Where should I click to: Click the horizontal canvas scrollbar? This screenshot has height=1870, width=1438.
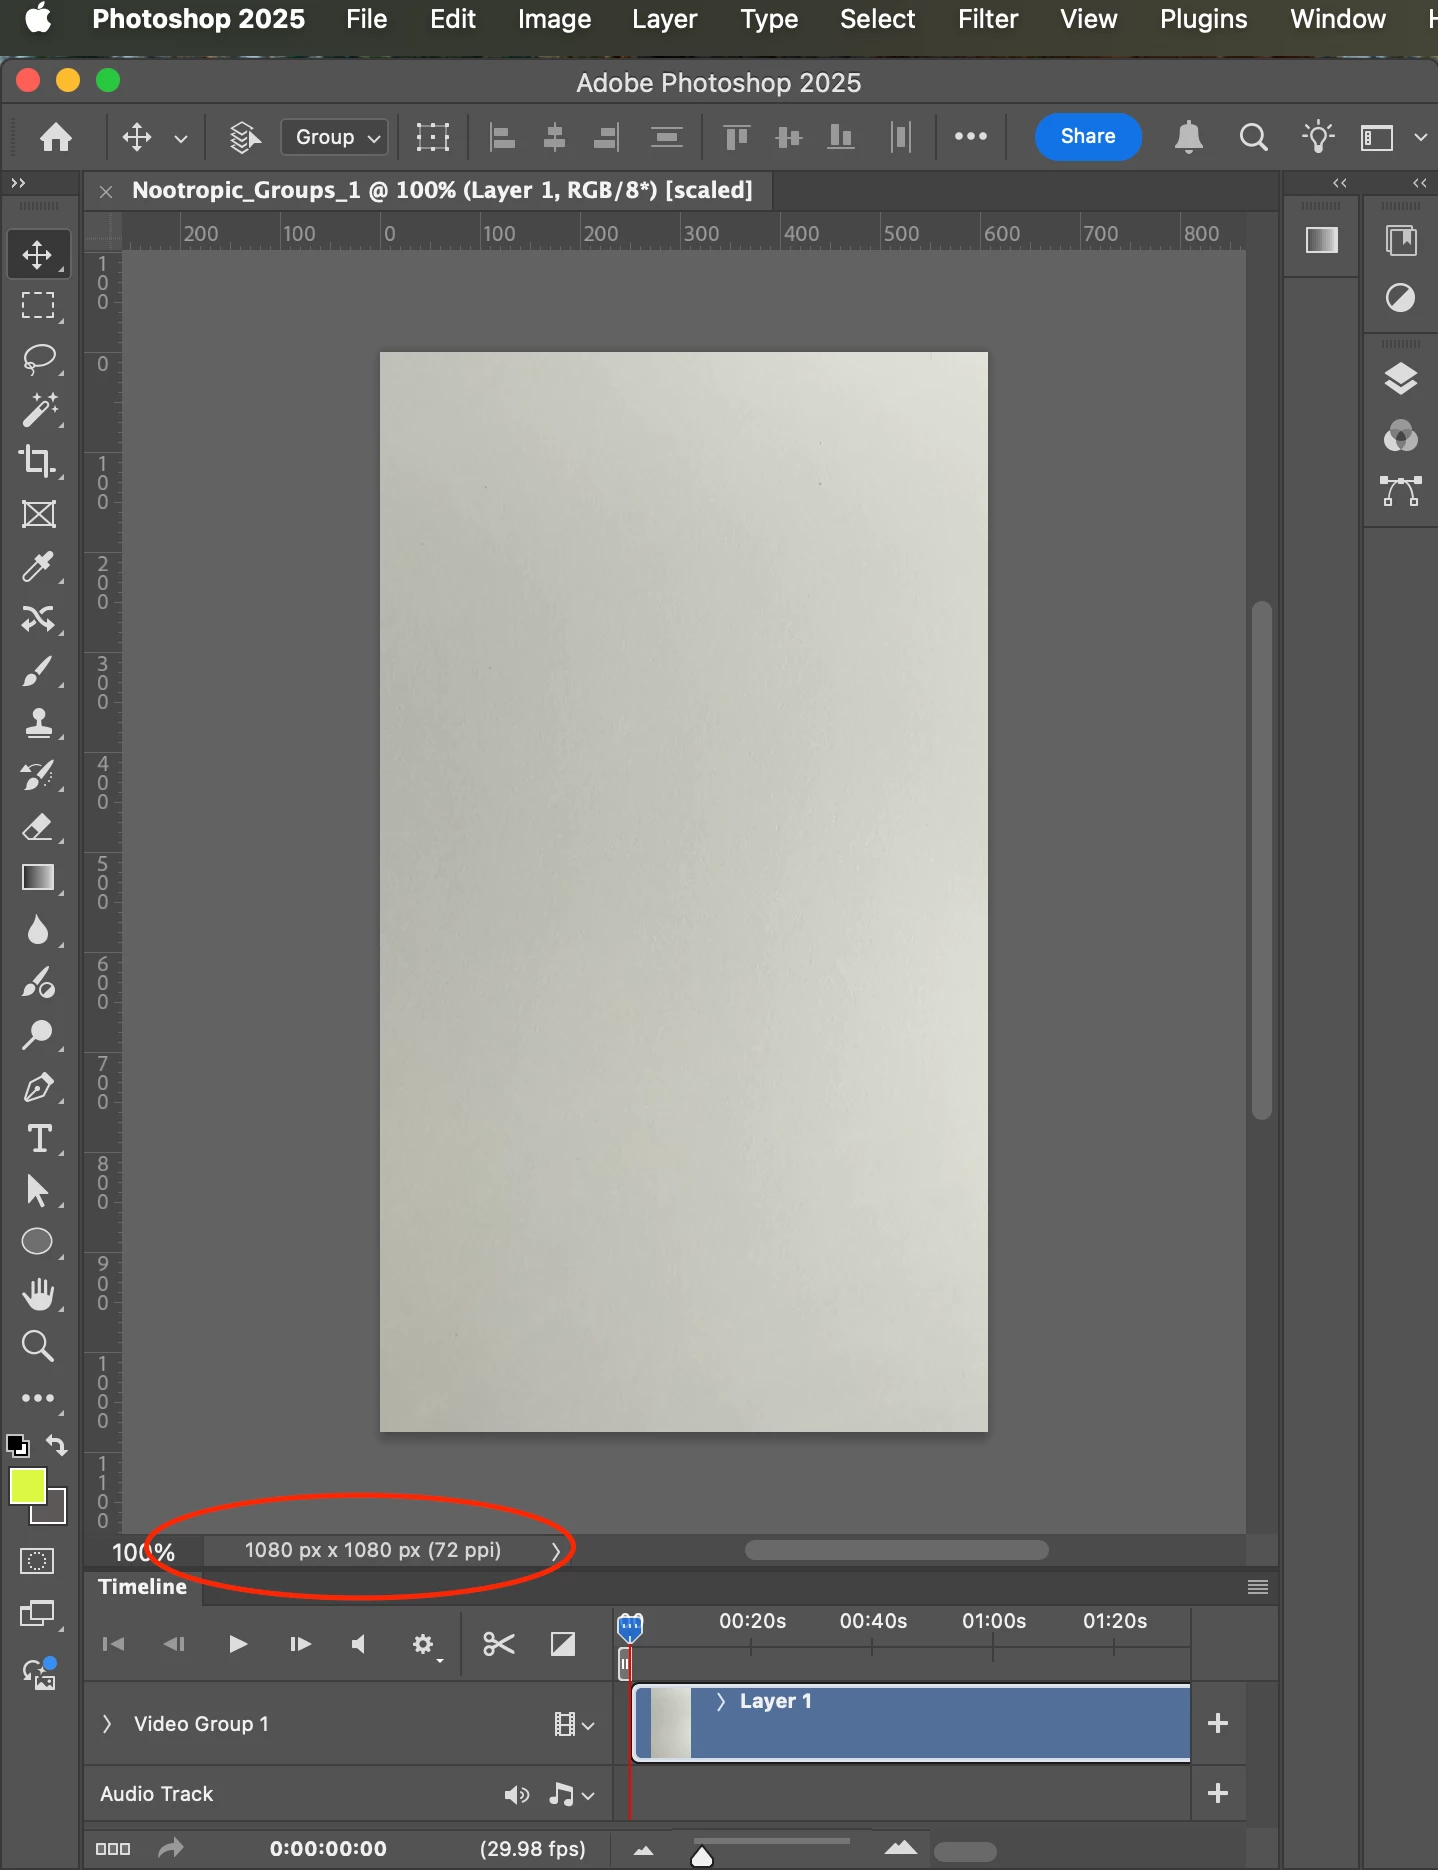point(896,1550)
